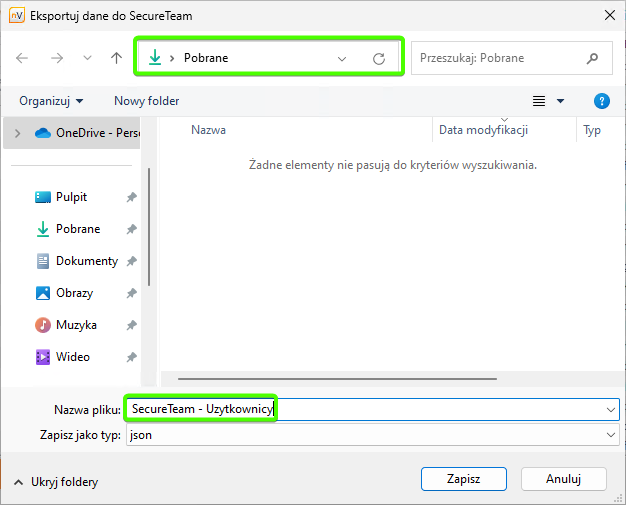Go forward using the right arrow
The image size is (626, 505).
(x=57, y=58)
